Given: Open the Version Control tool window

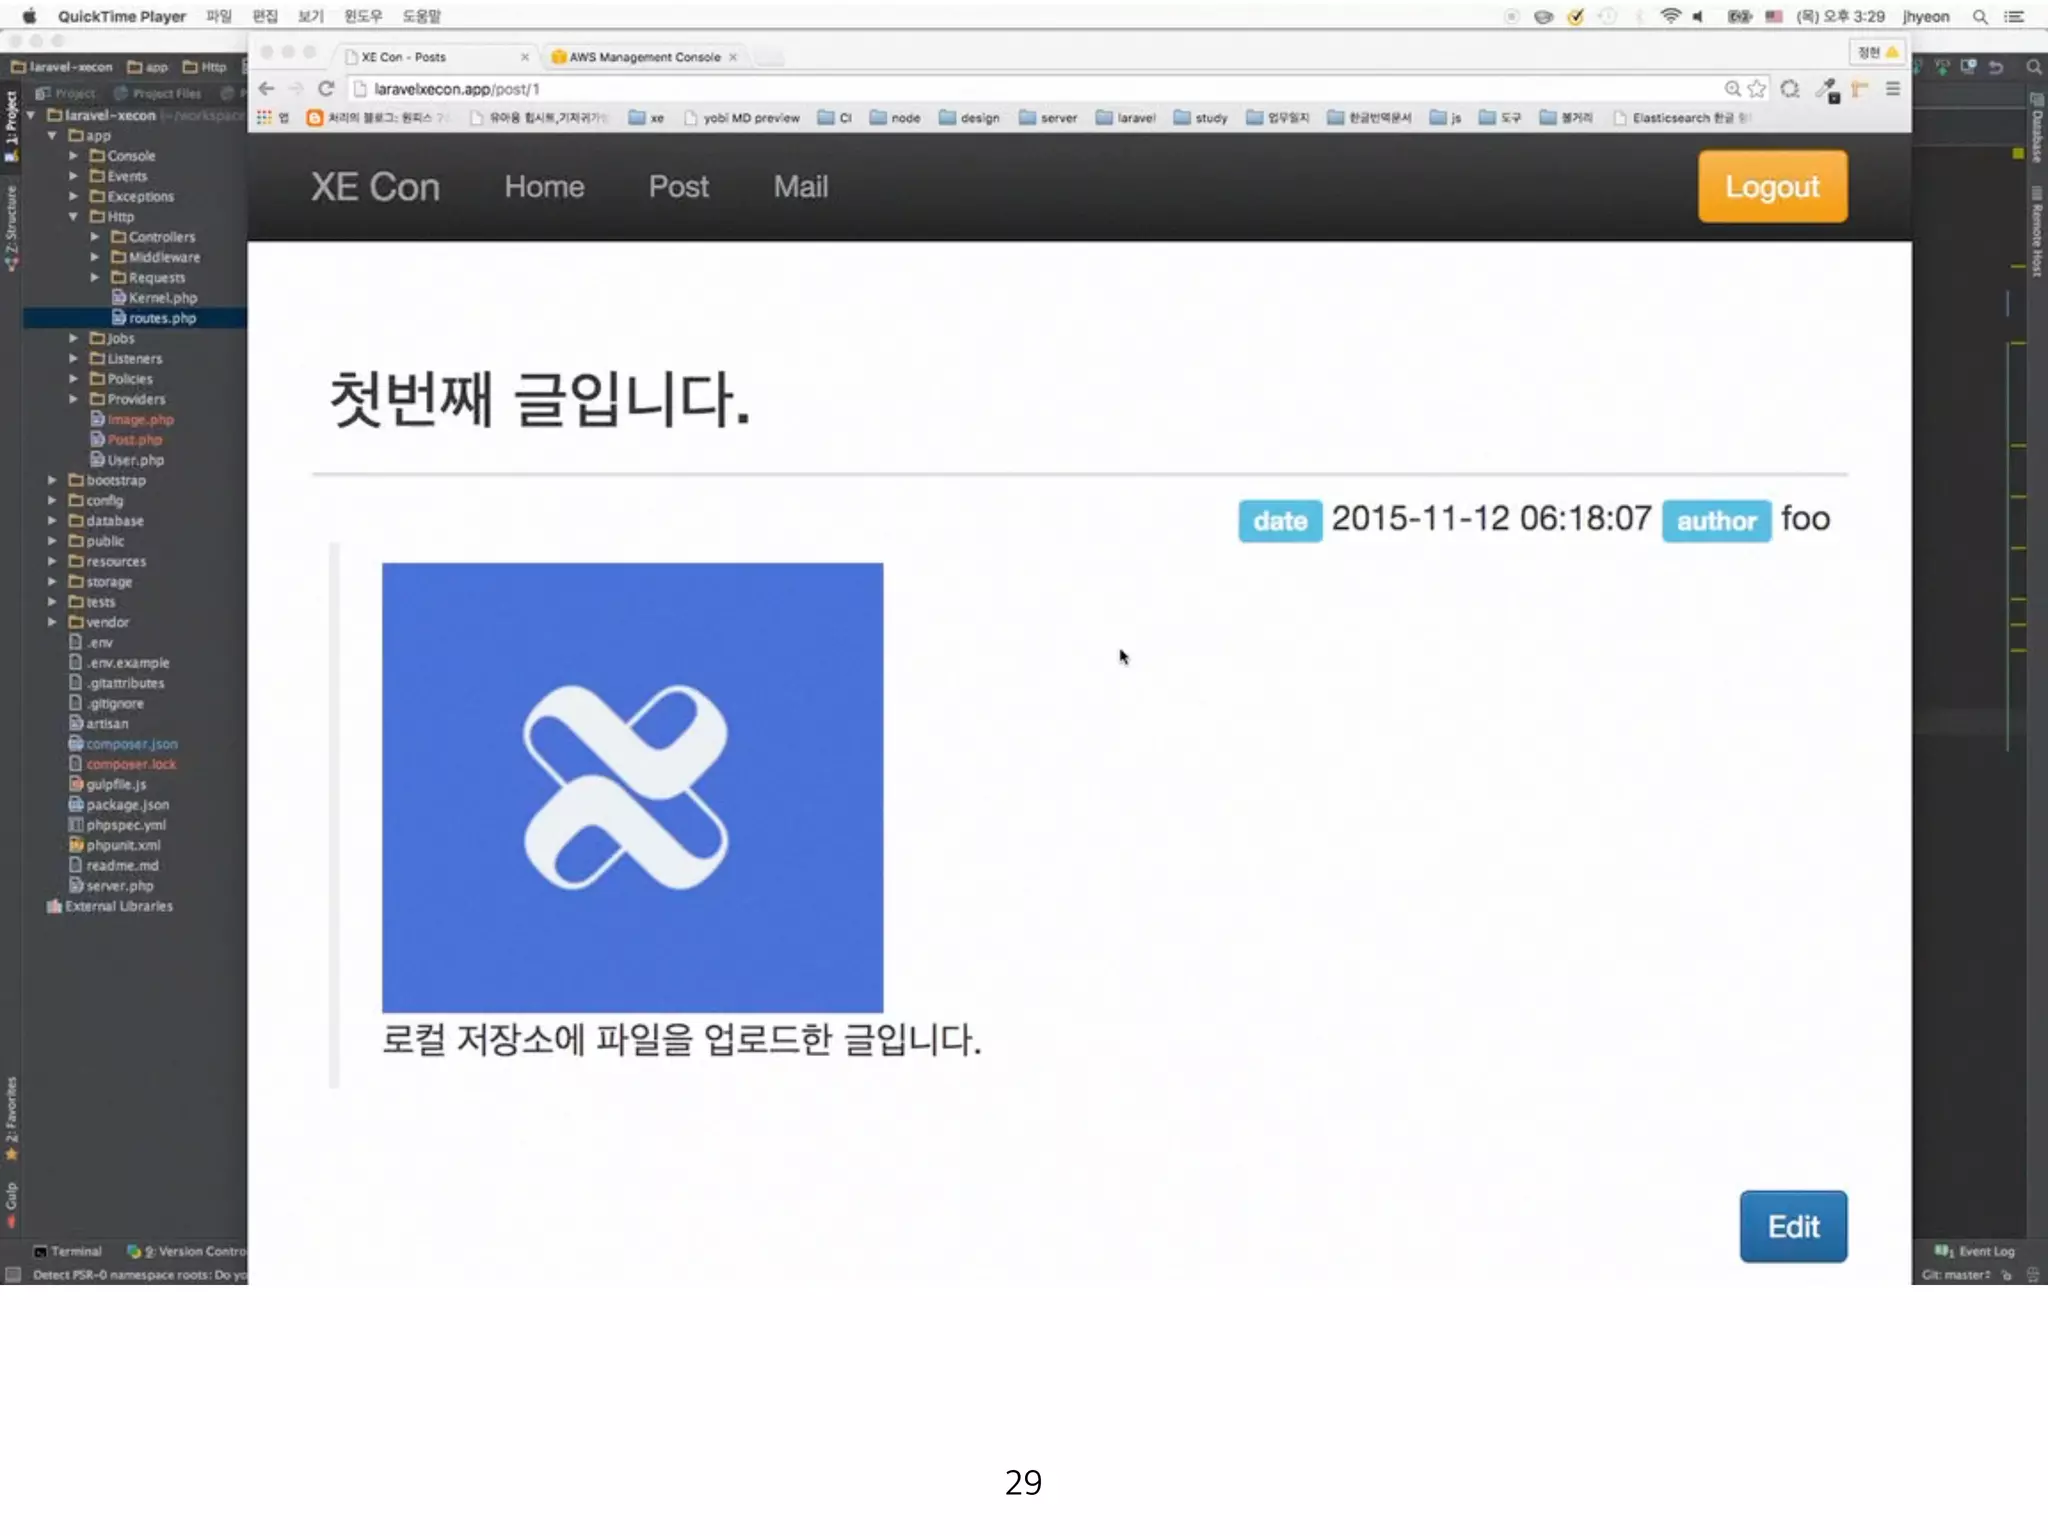Looking at the screenshot, I should [186, 1251].
